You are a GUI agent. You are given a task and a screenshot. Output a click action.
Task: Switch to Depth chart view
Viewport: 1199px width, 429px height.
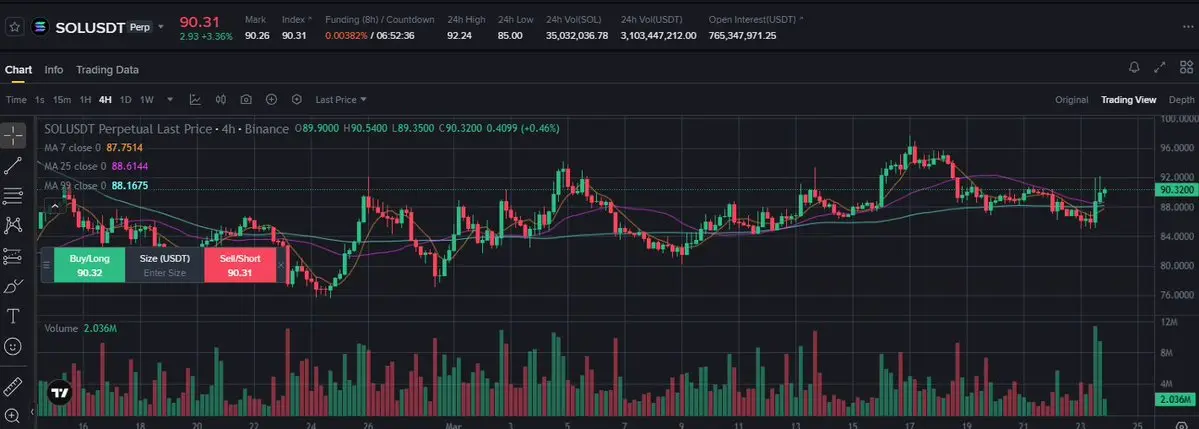[1181, 99]
